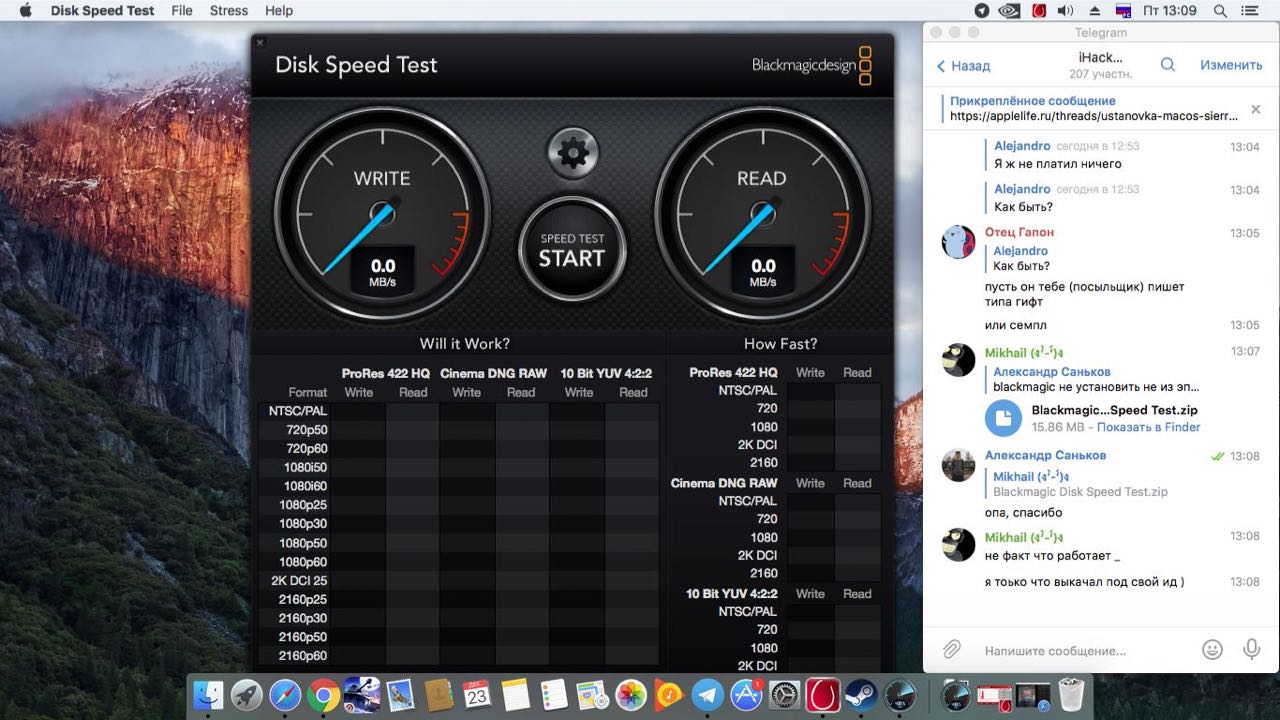The height and width of the screenshot is (720, 1280).
Task: Open Launchpad from the Dock
Action: [247, 695]
